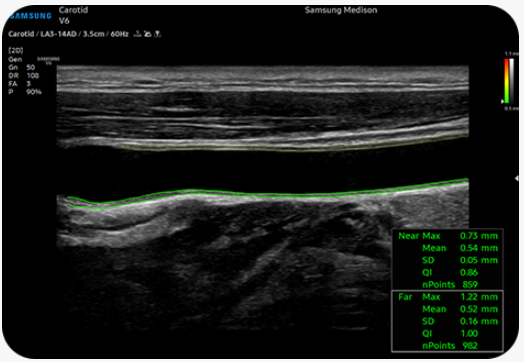Click the green far wall IMT trace
Viewport: 524px width, 362px height.
(267, 194)
